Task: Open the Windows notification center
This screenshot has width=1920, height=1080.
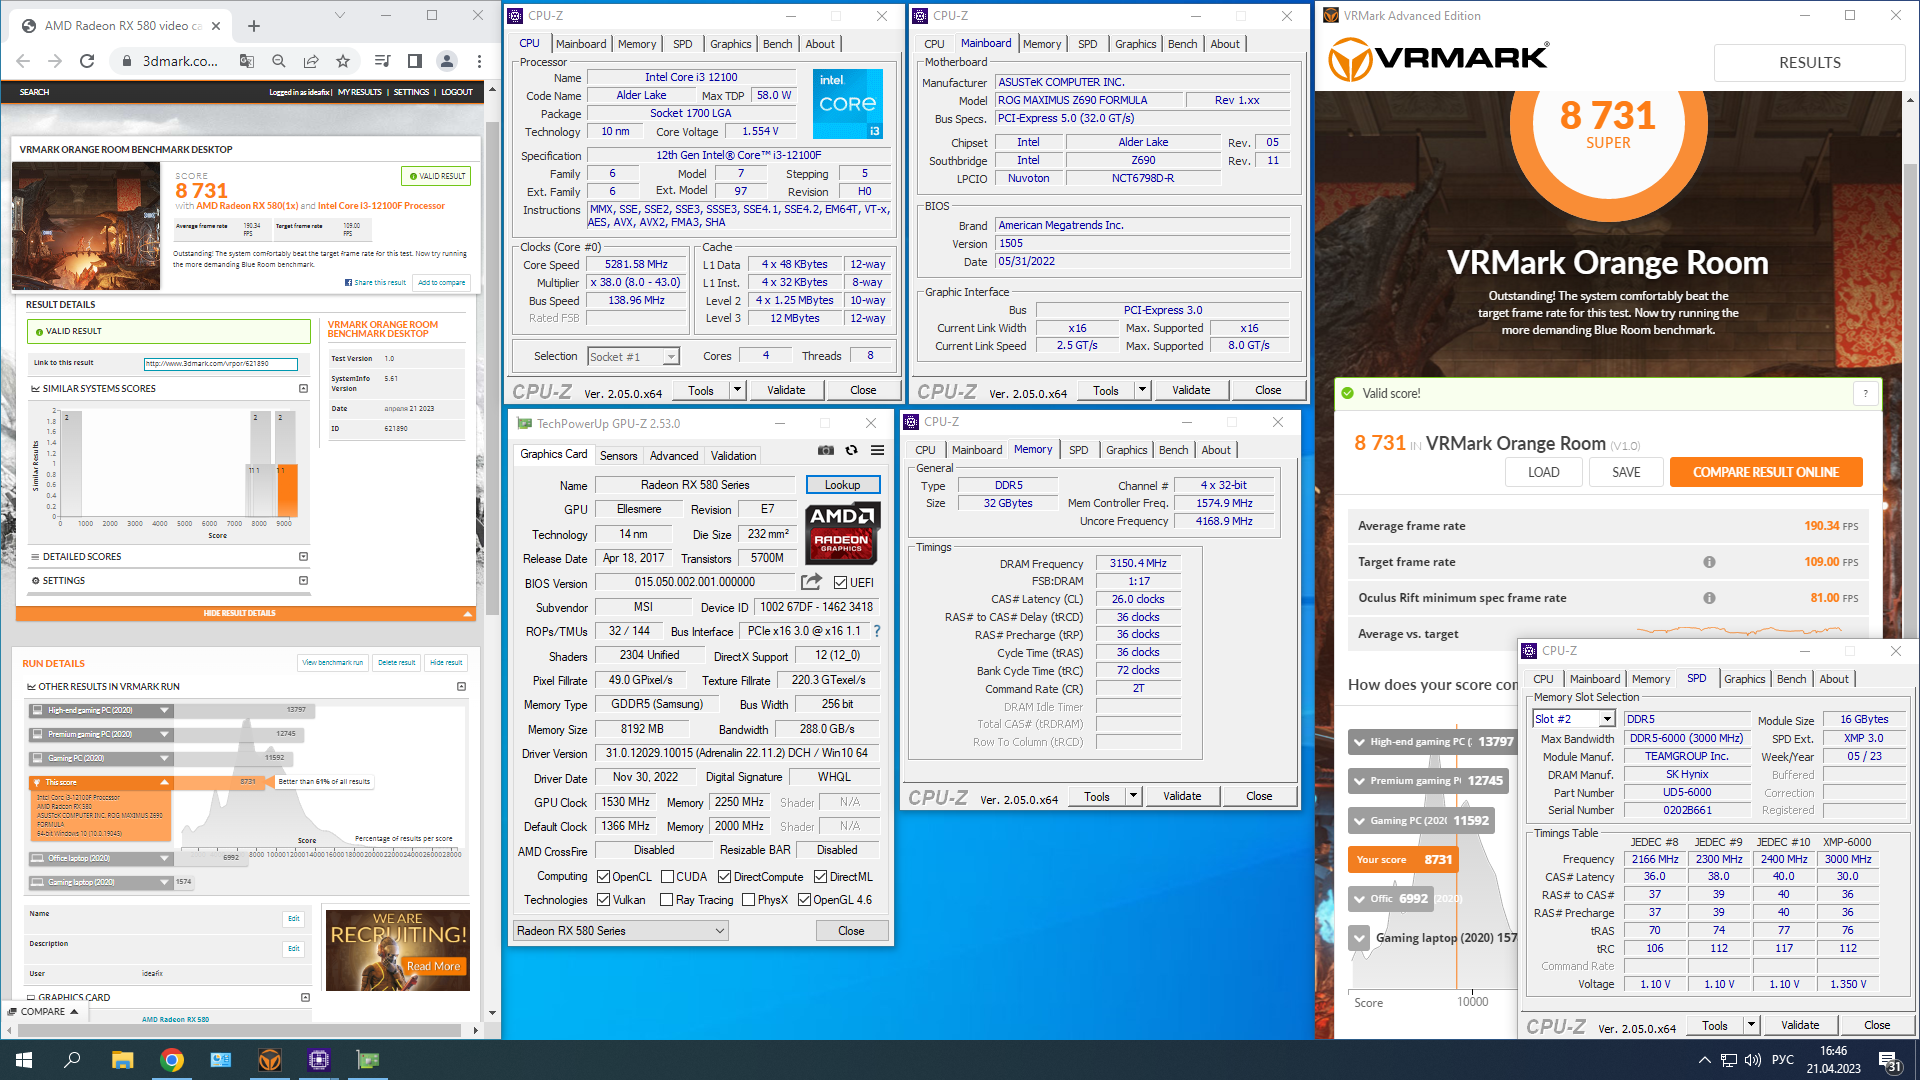Action: 1890,1061
